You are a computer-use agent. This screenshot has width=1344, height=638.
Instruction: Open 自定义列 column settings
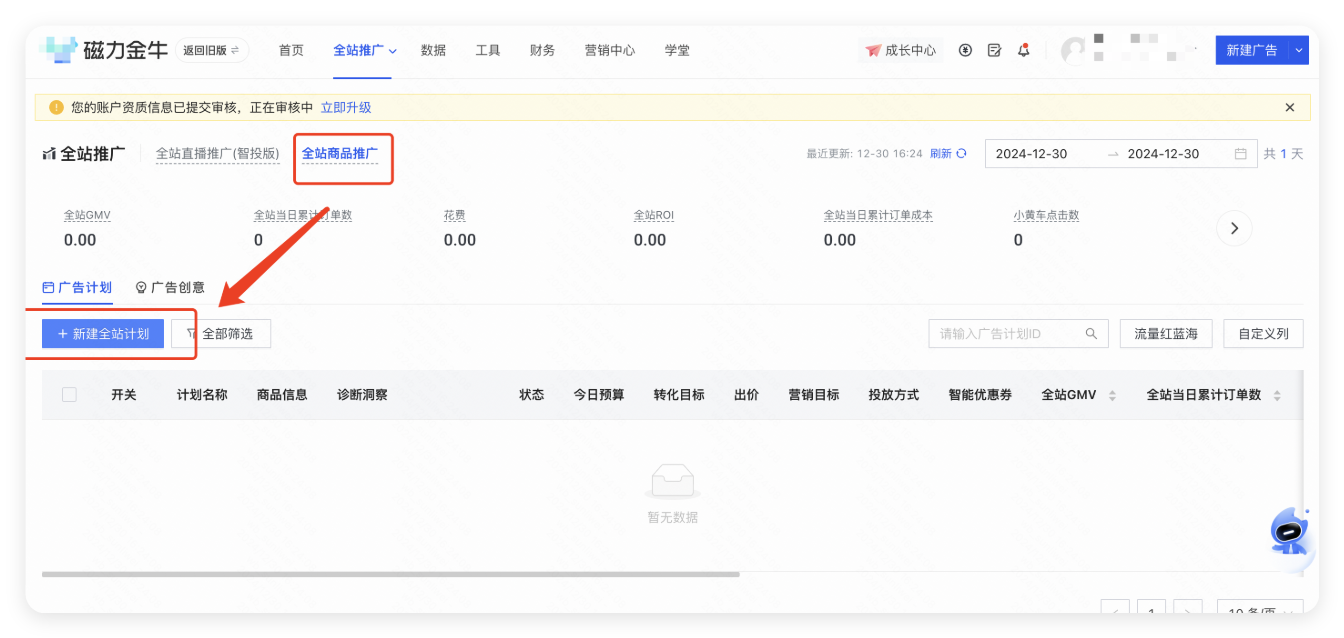pyautogui.click(x=1263, y=334)
